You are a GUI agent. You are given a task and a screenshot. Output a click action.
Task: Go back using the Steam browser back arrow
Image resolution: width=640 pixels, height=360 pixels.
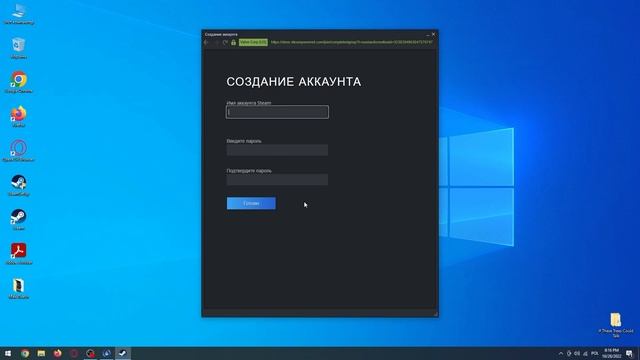click(207, 42)
